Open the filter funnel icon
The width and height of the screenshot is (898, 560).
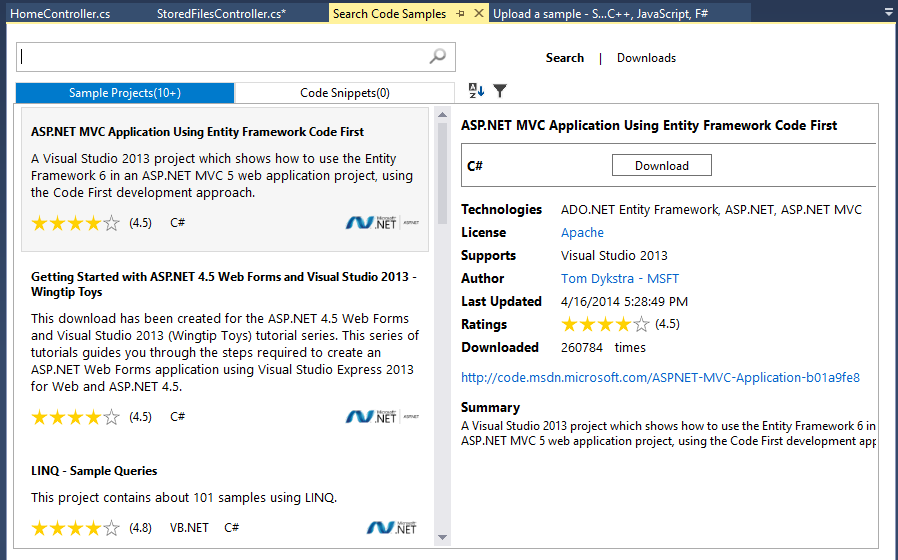pyautogui.click(x=500, y=90)
